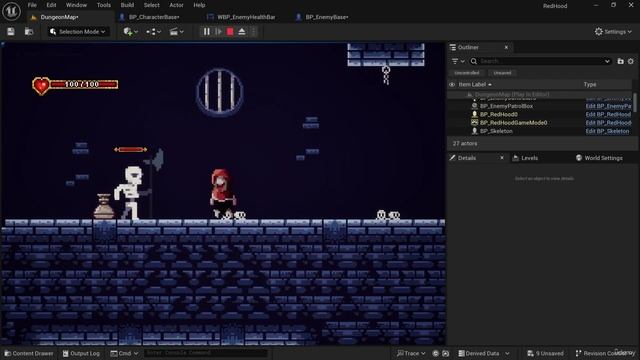The width and height of the screenshot is (640, 360).
Task: Click the Outliner search field
Action: tap(541, 61)
